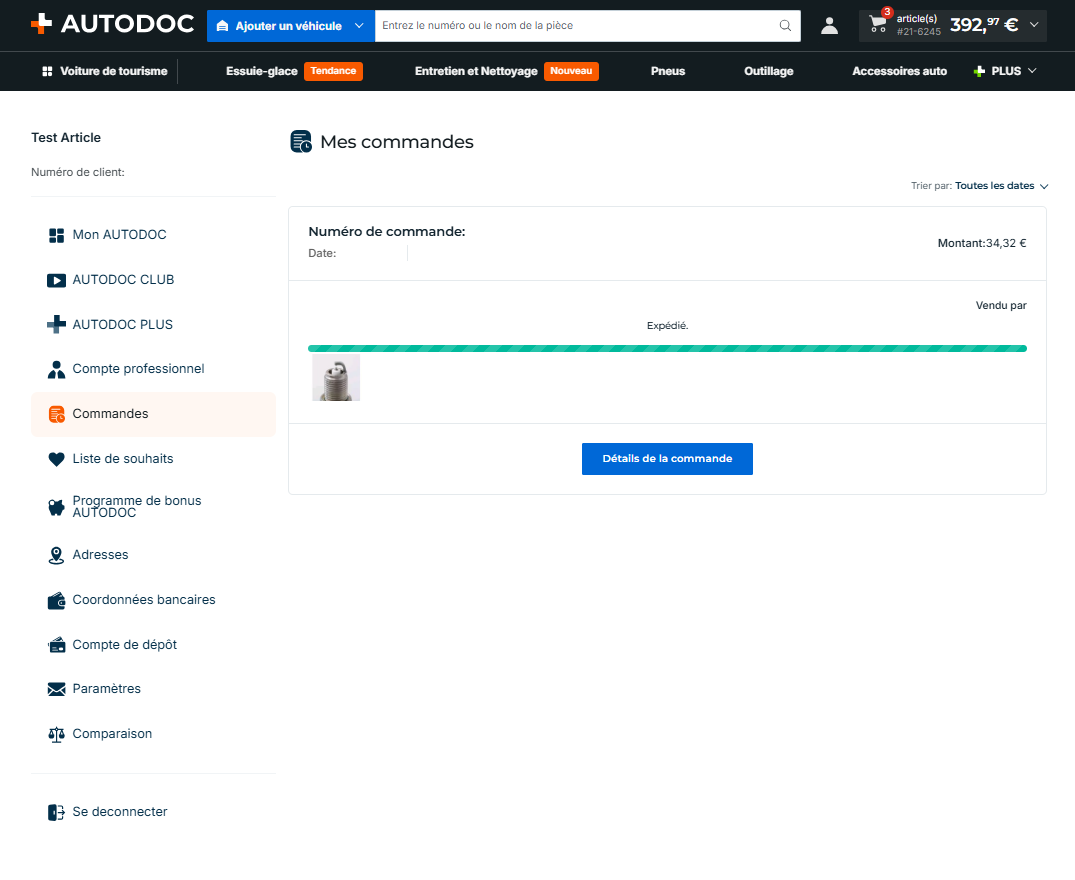Click the order shipping progress bar
The height and width of the screenshot is (880, 1075).
point(667,349)
